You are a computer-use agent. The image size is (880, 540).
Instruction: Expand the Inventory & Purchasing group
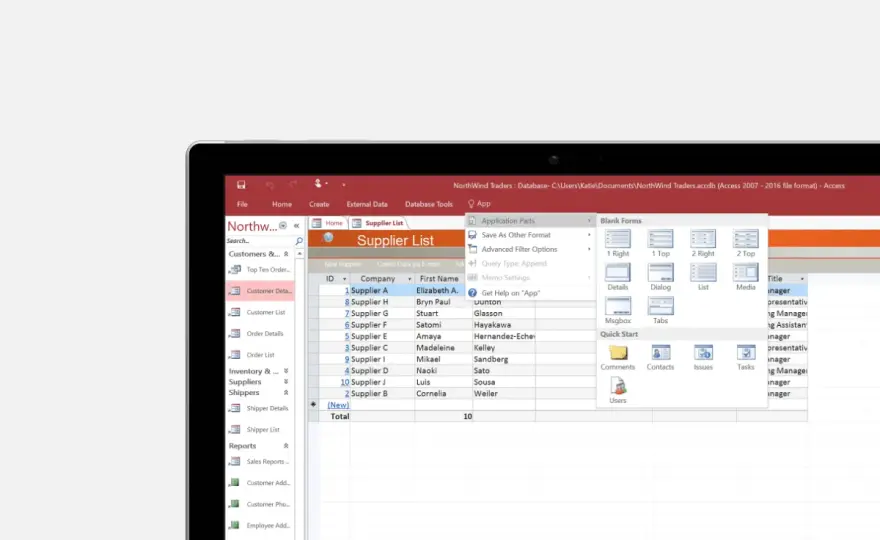tap(286, 371)
